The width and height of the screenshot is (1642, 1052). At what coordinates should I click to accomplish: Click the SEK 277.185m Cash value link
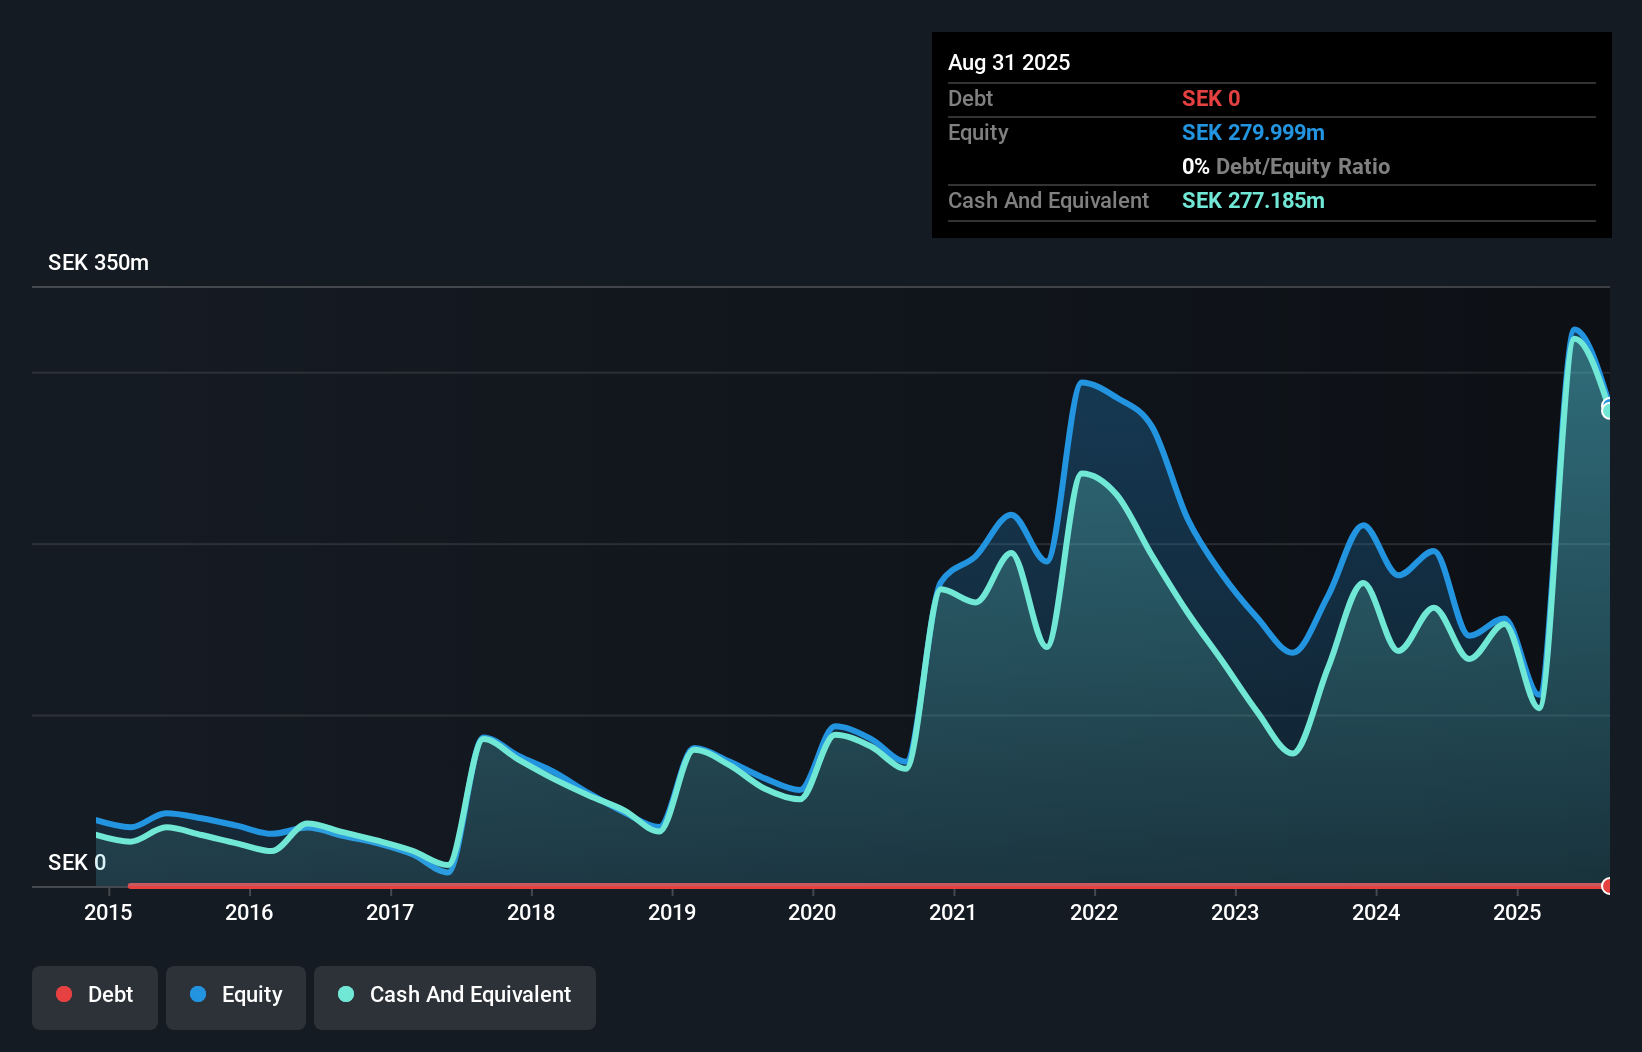click(1253, 200)
